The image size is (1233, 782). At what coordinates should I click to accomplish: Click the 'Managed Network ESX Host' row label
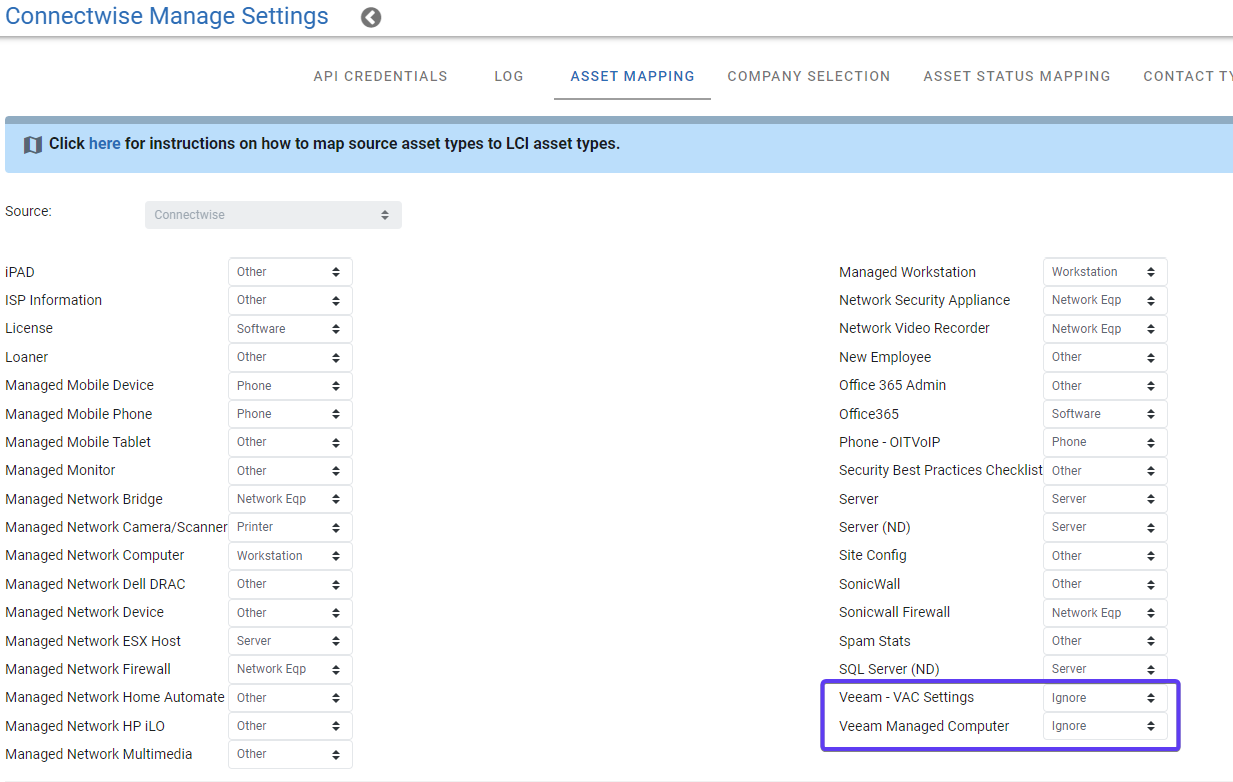(93, 641)
